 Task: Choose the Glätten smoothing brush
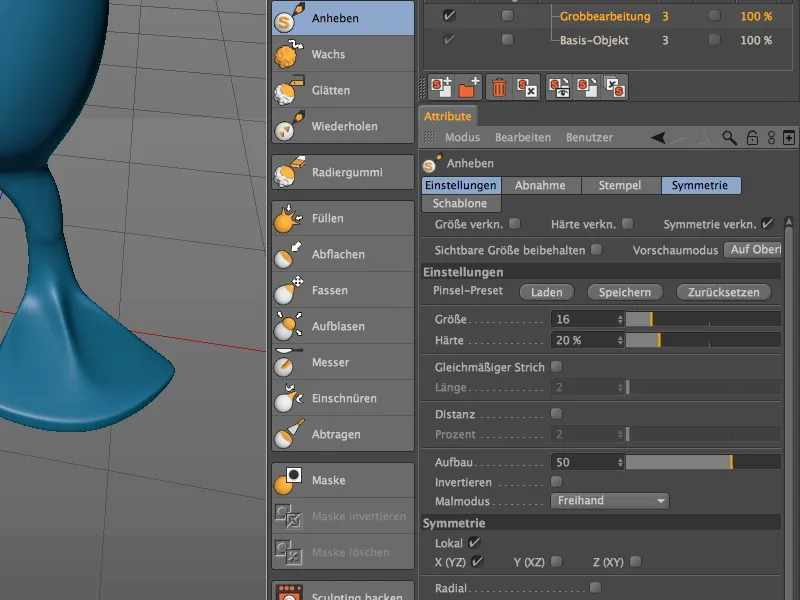(343, 90)
